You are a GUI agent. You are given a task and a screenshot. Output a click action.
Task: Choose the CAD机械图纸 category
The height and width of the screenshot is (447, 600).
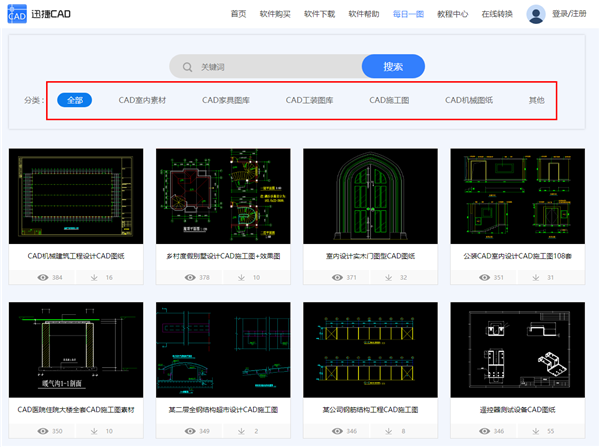pyautogui.click(x=469, y=100)
